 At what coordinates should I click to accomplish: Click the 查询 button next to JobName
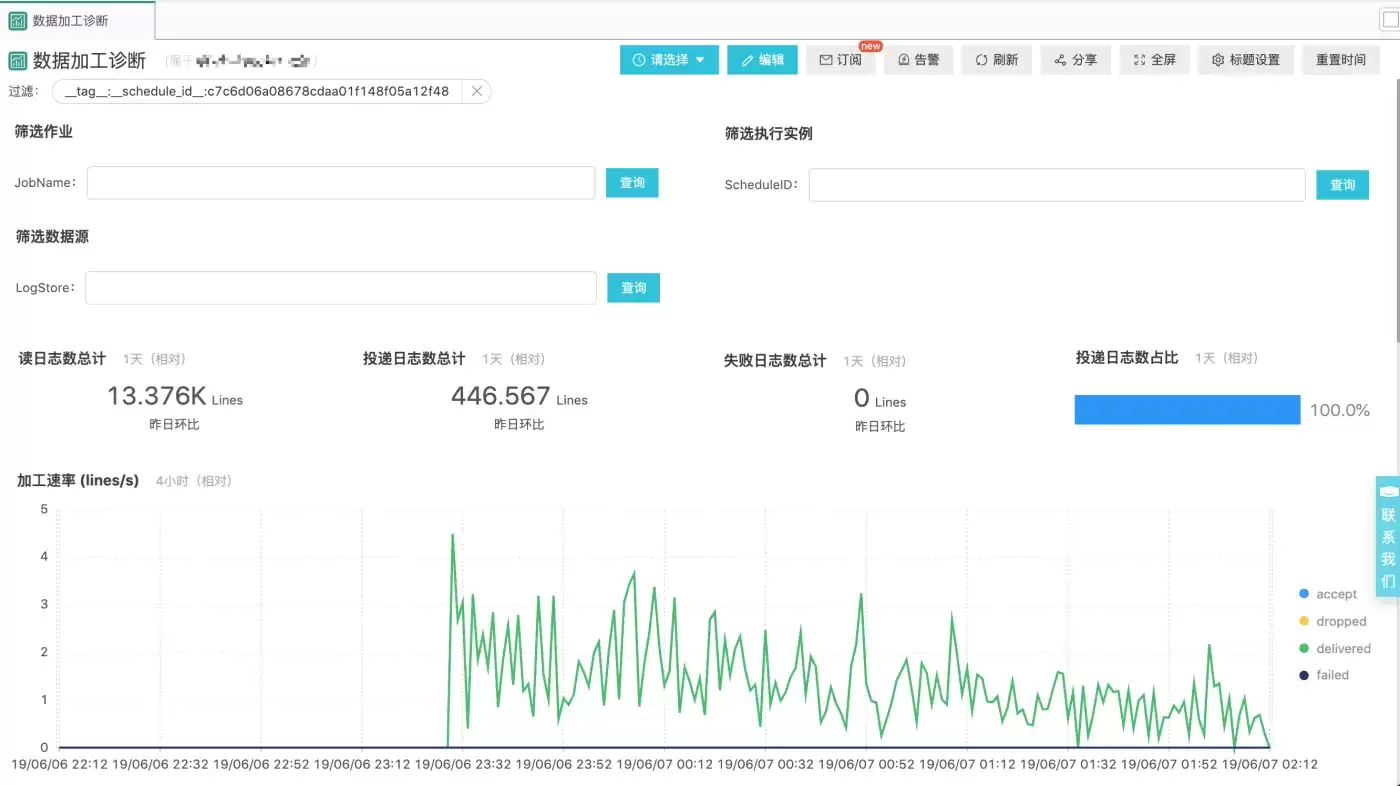pyautogui.click(x=632, y=183)
